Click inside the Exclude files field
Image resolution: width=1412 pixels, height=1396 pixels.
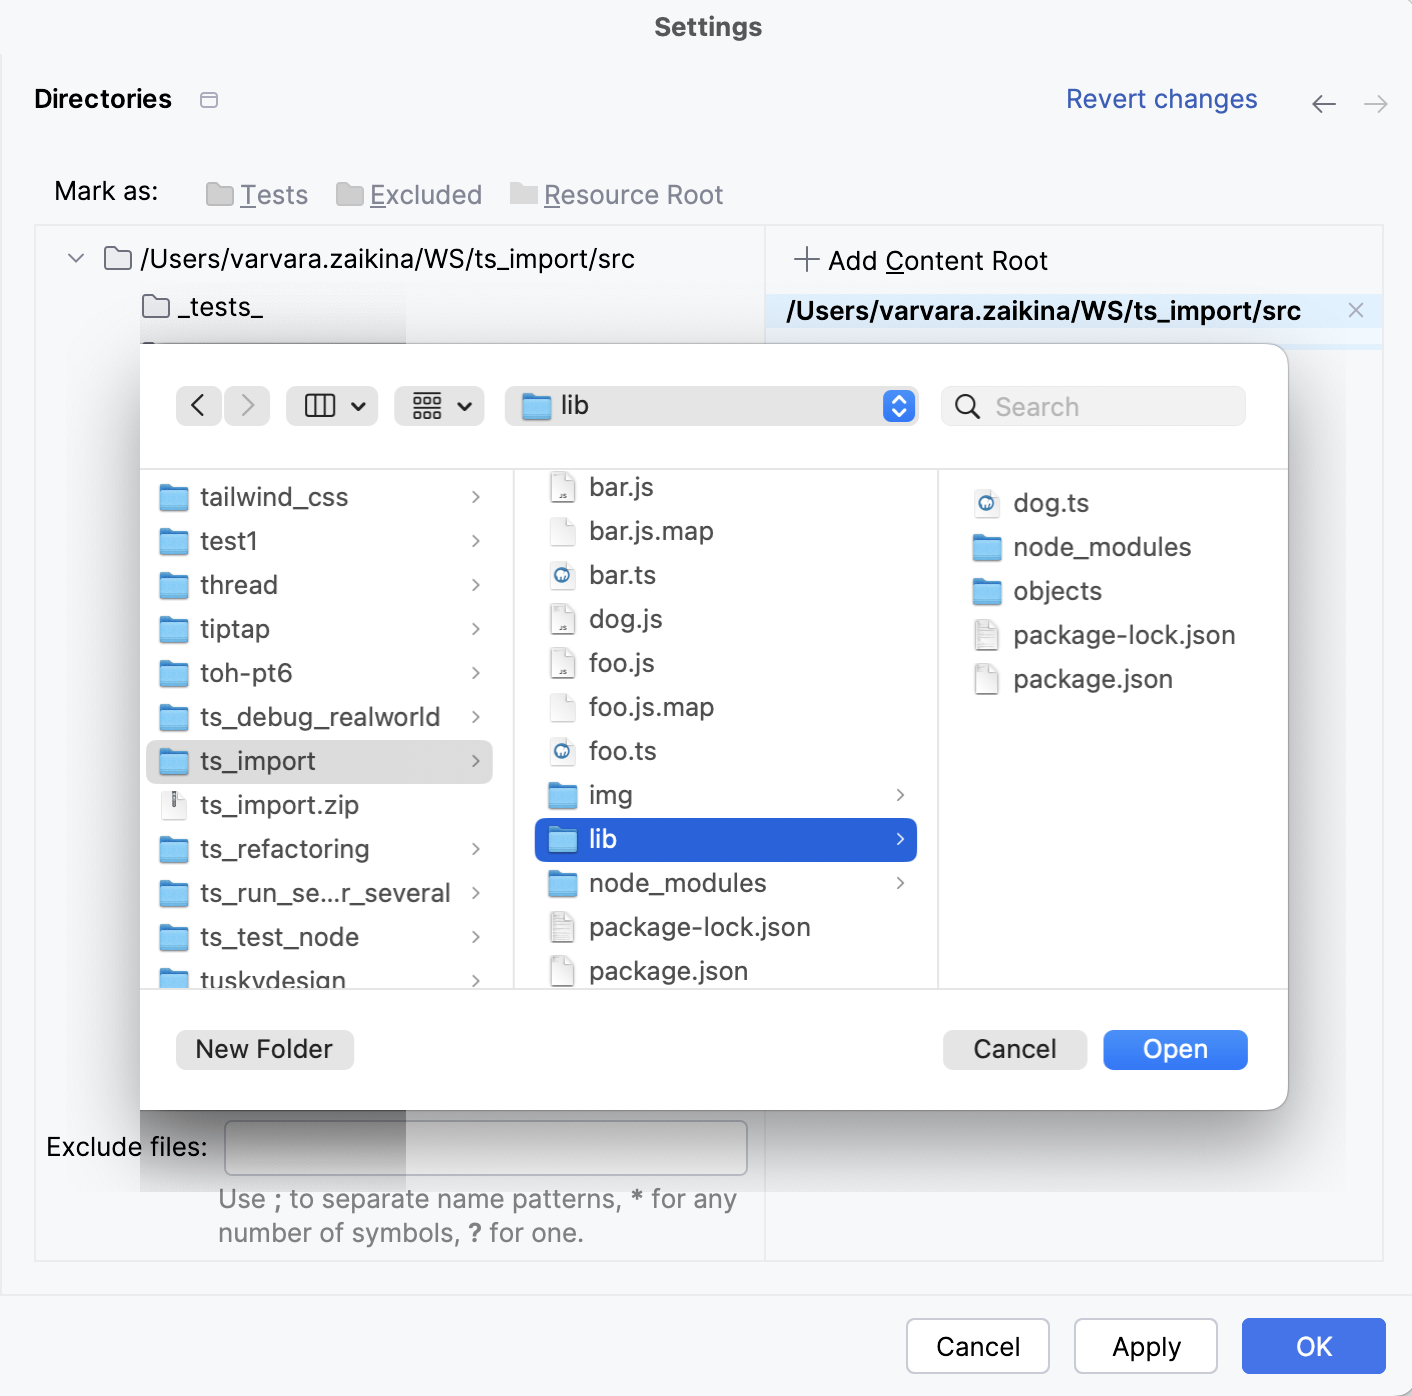point(486,1147)
